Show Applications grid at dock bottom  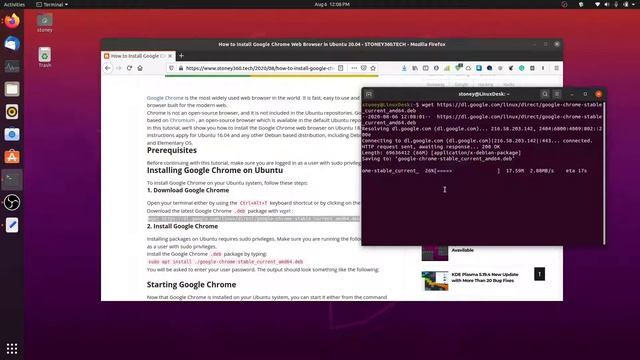click(12, 348)
